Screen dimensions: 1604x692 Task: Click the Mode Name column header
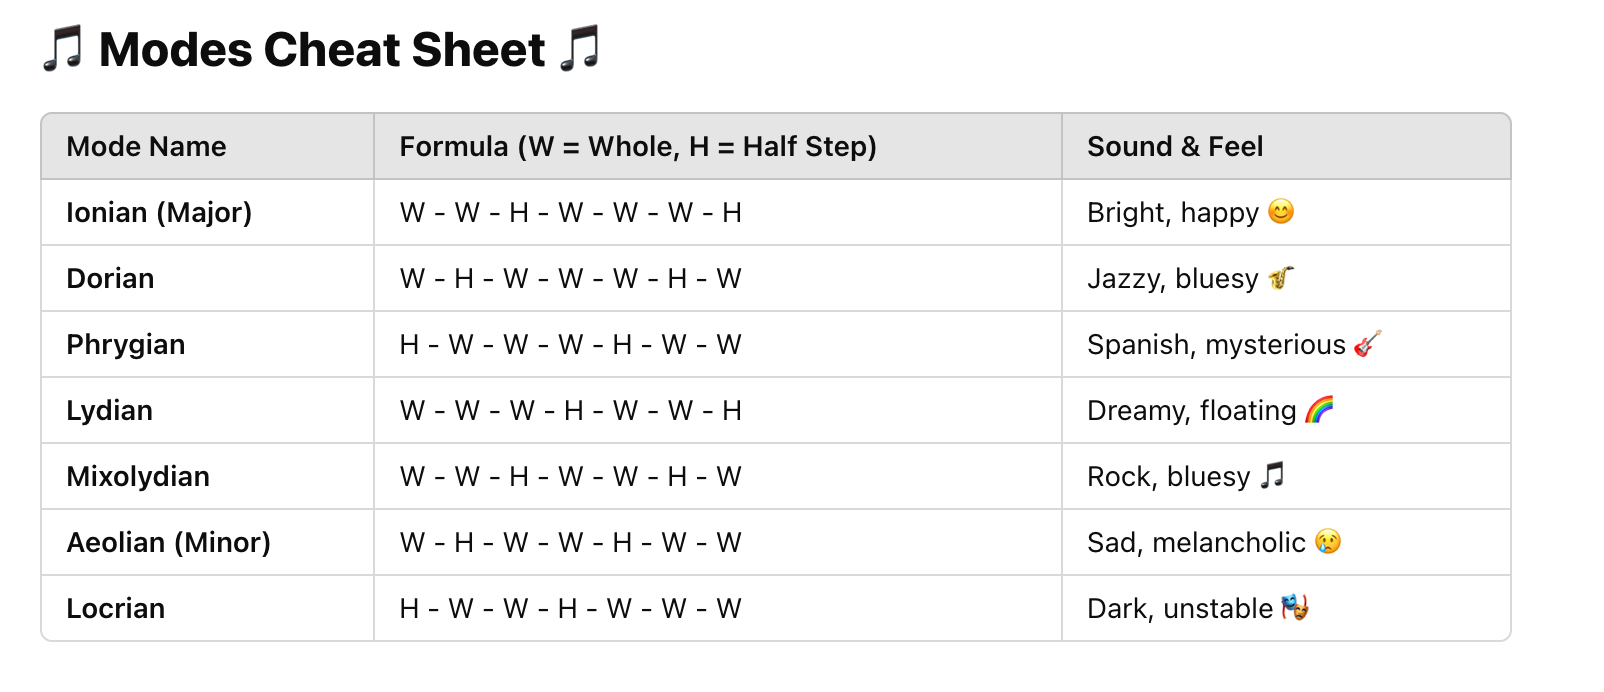coord(146,147)
